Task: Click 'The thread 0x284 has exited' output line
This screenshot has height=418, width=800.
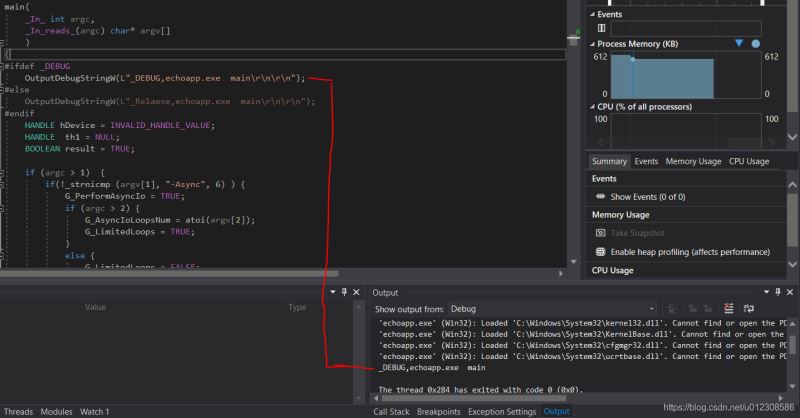Action: [481, 389]
